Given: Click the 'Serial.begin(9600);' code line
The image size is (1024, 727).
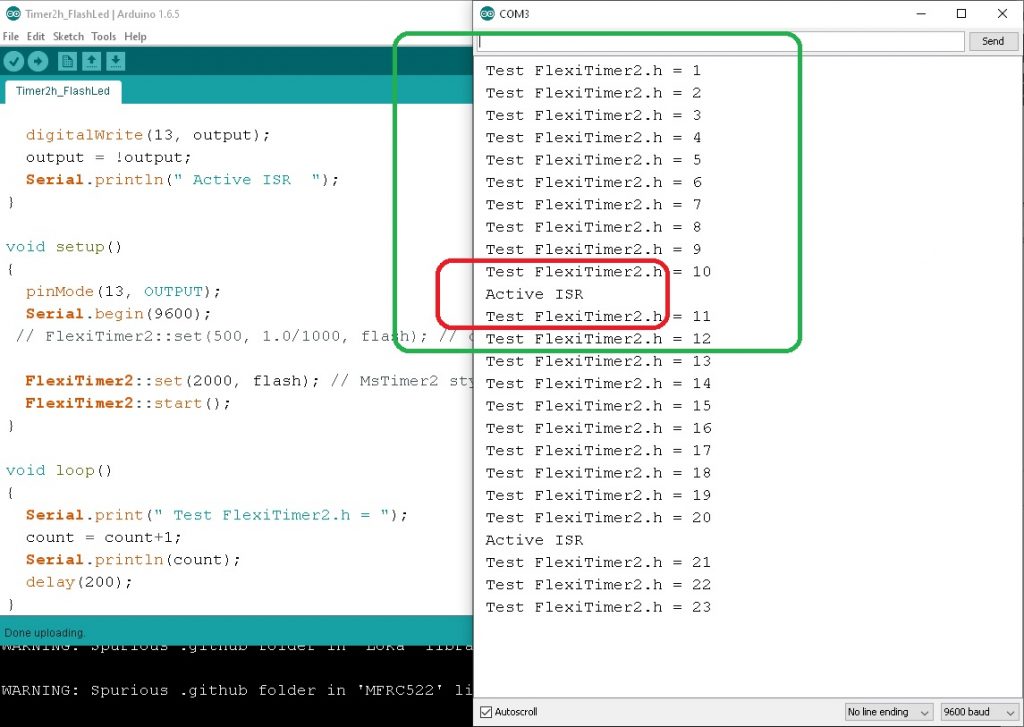Looking at the screenshot, I should click(119, 314).
